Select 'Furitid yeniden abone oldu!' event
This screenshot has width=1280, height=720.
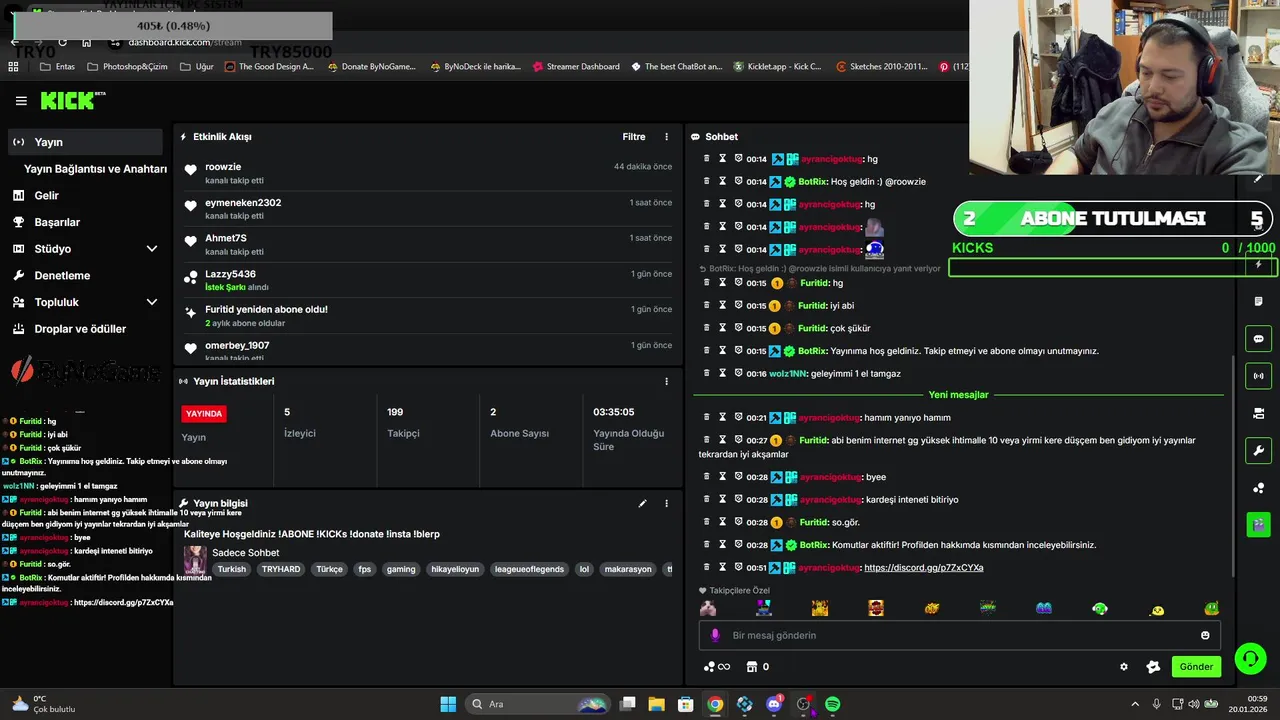point(428,316)
